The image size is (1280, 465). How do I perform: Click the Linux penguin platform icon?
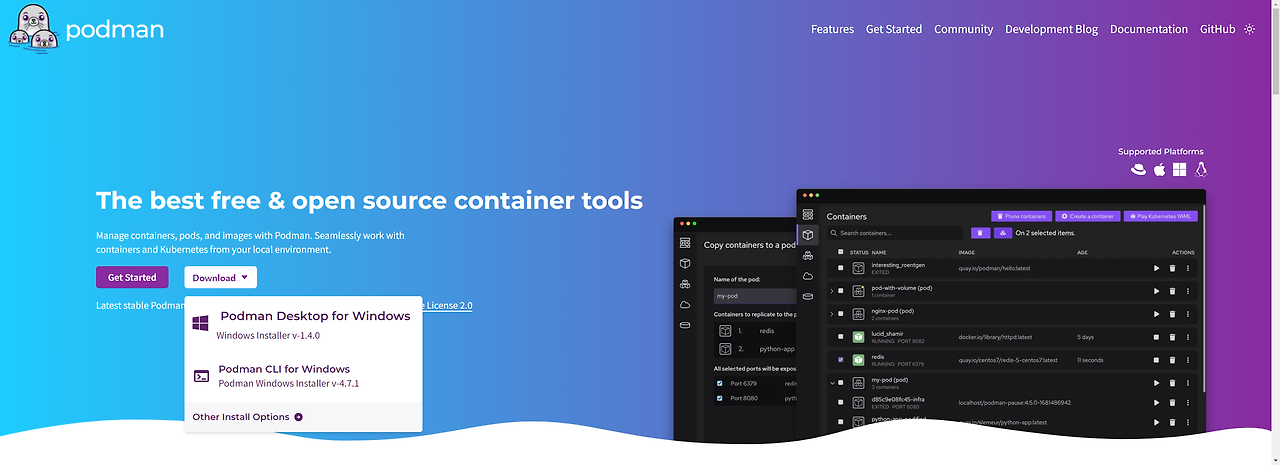[1201, 170]
